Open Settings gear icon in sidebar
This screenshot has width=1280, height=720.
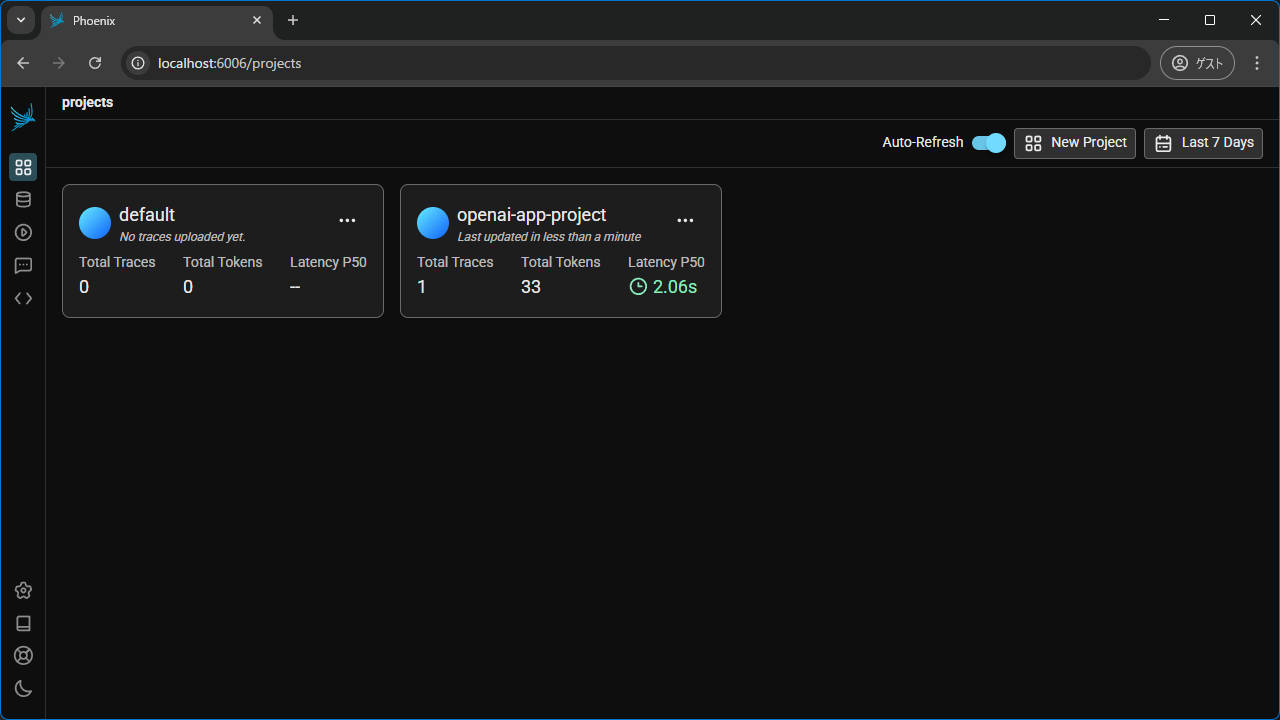click(x=23, y=591)
